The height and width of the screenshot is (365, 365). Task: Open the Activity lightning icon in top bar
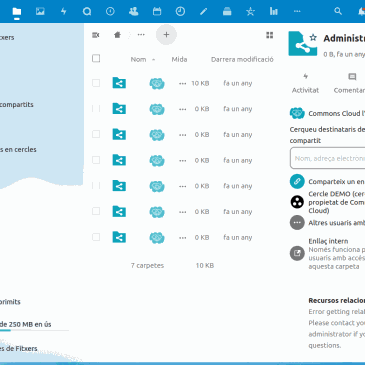point(63,12)
